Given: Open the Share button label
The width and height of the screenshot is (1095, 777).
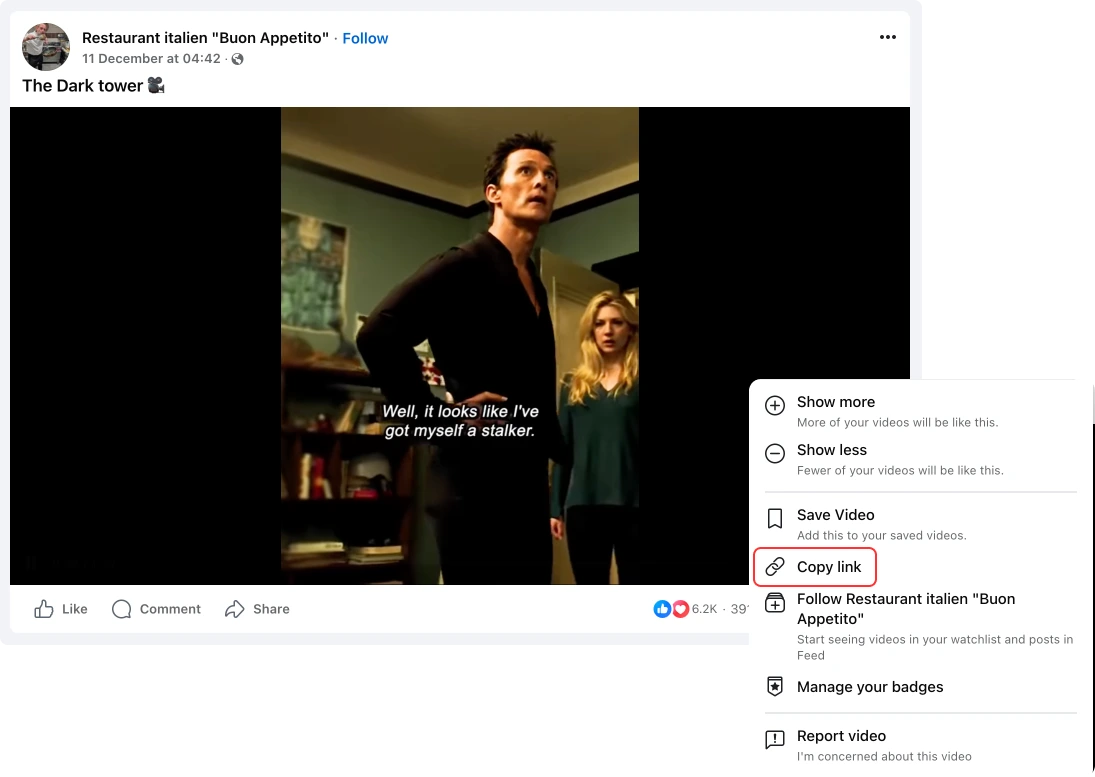Looking at the screenshot, I should pyautogui.click(x=271, y=609).
